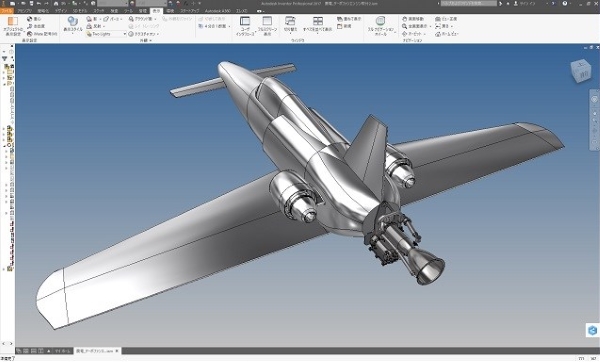Click the help search input field
The image size is (600, 362).
coord(468,3)
